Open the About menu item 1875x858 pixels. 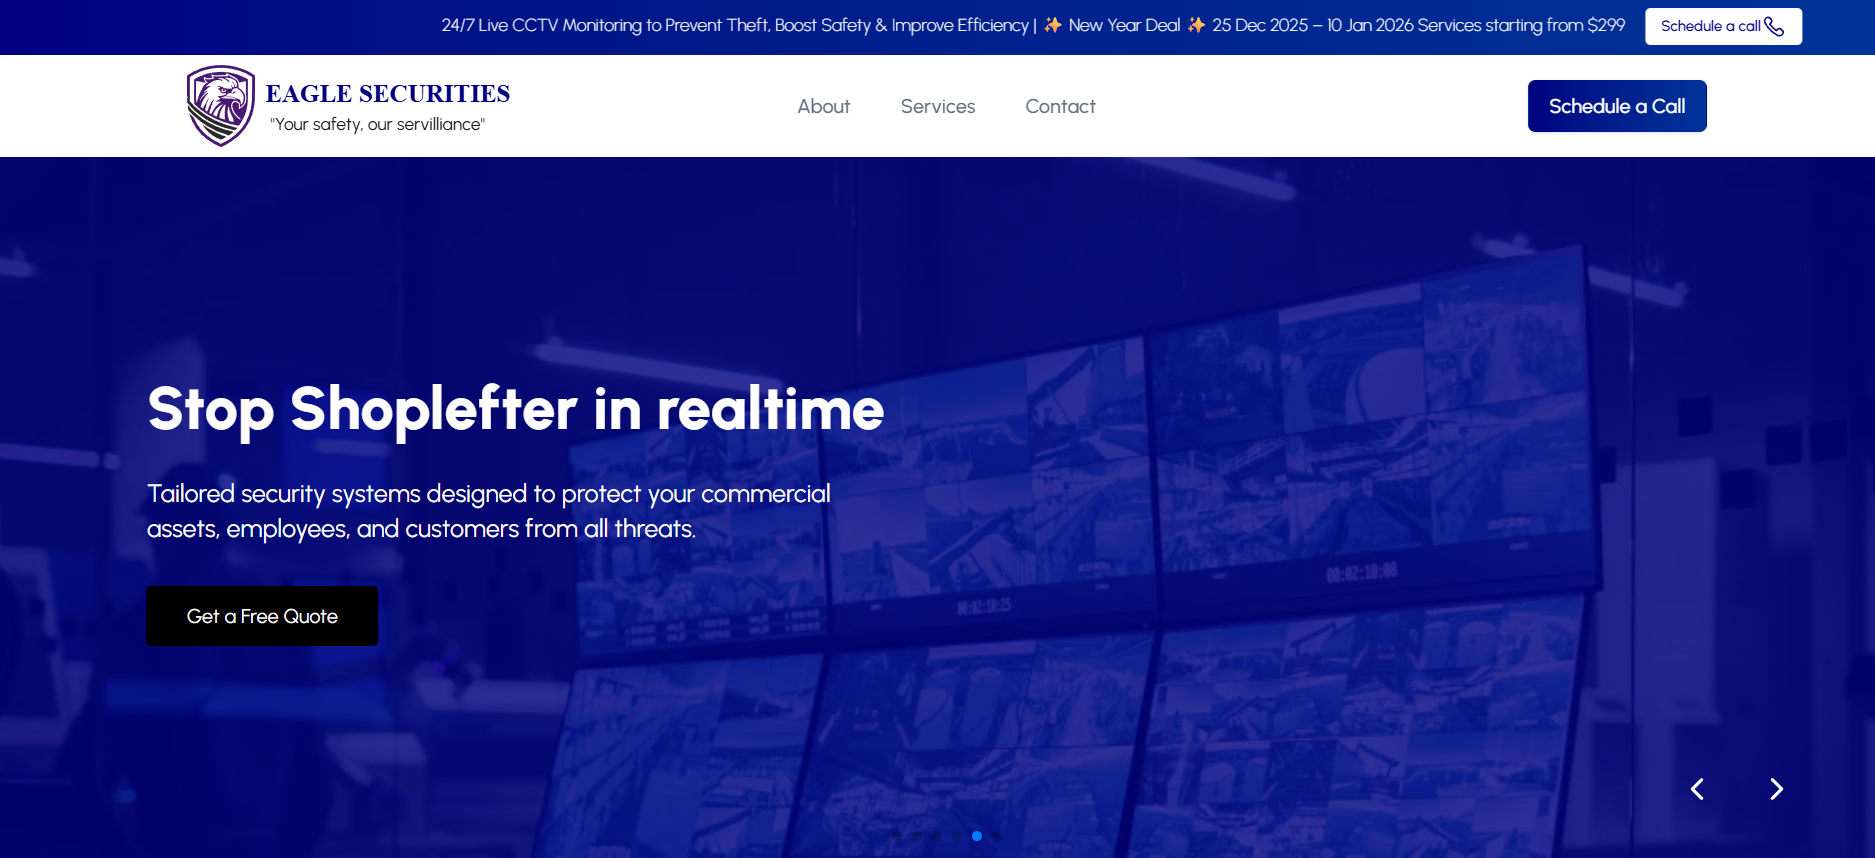pyautogui.click(x=823, y=106)
